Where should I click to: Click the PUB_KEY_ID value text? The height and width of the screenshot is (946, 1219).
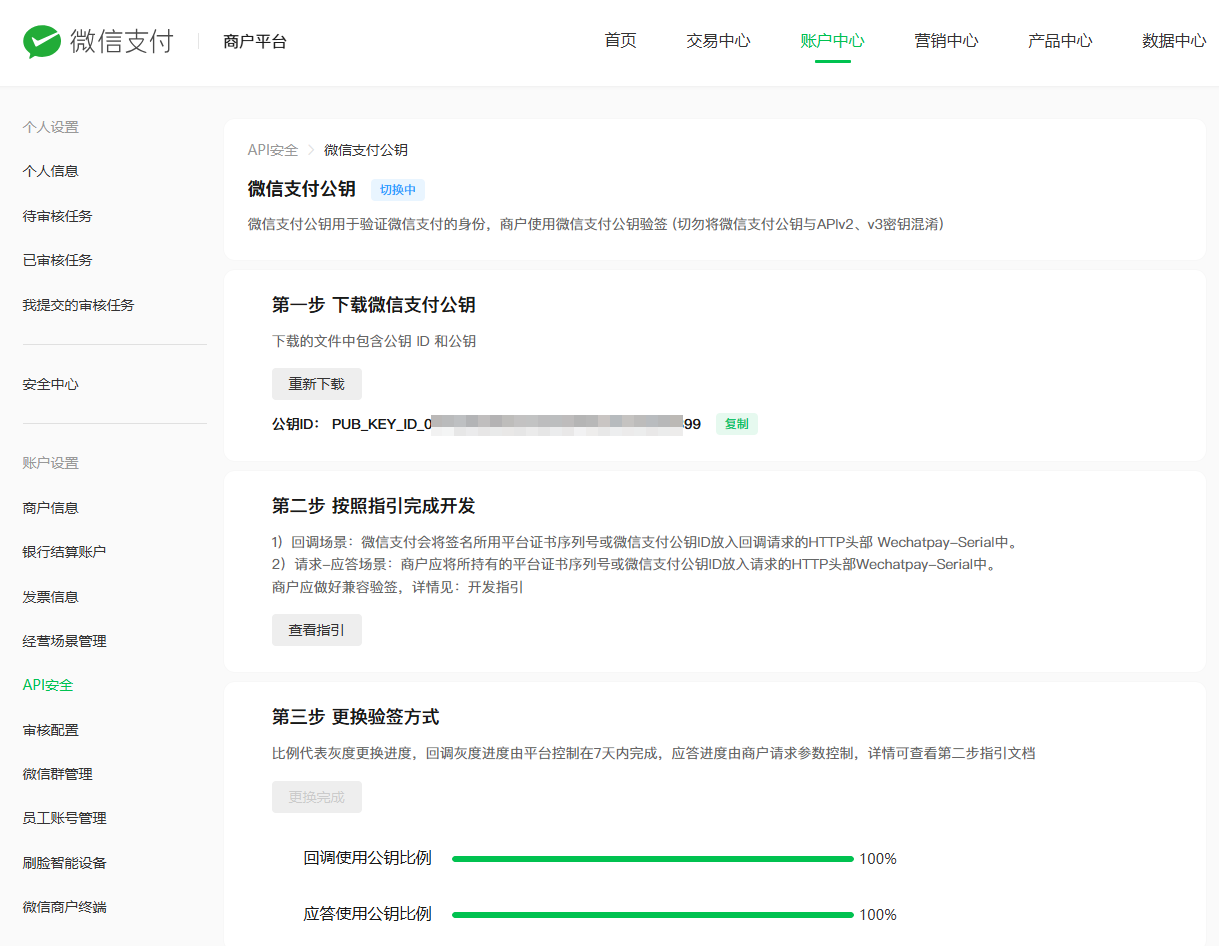point(516,424)
